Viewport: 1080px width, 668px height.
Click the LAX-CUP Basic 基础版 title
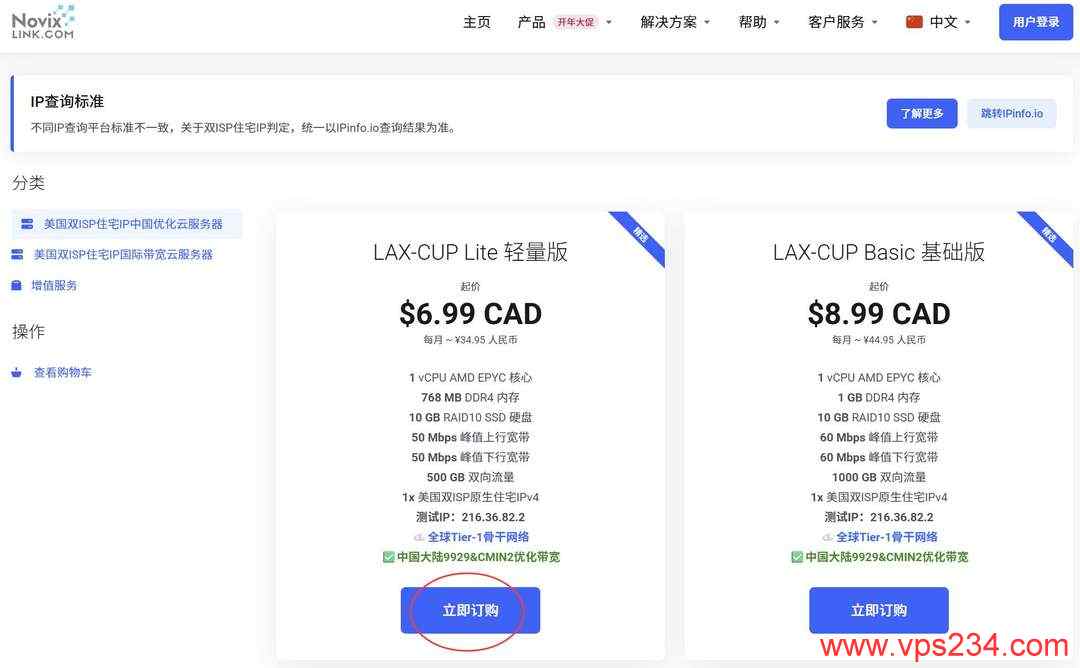click(x=879, y=252)
